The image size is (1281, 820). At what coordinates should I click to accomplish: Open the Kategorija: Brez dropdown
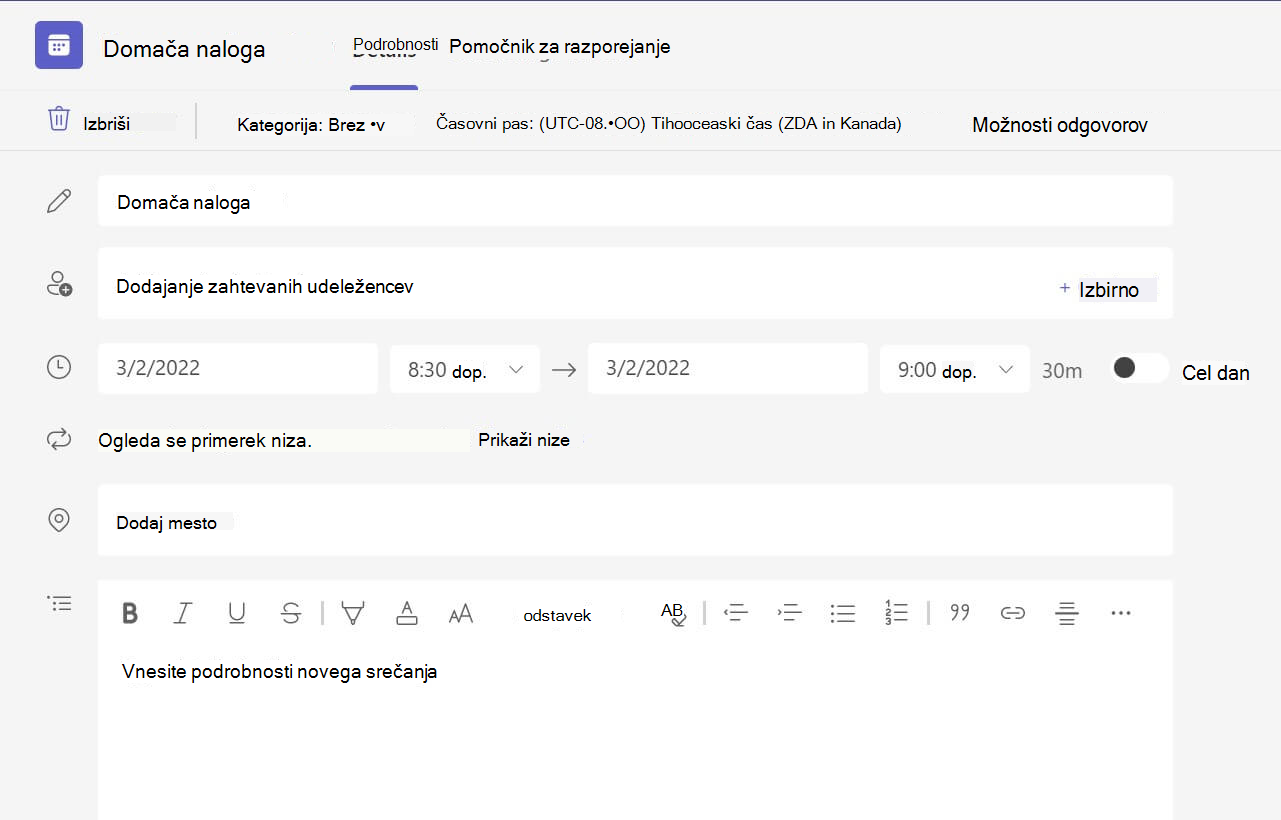coord(311,125)
